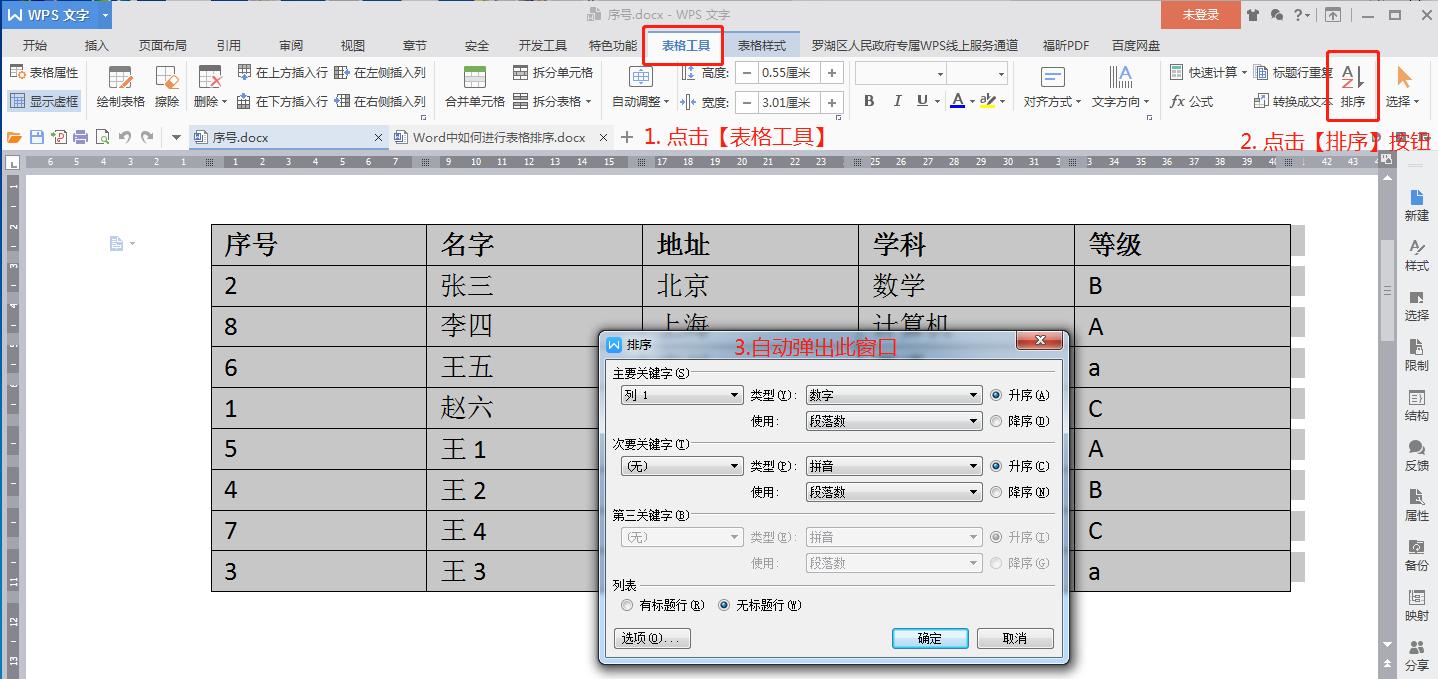
Task: Open sort options via 选项 button
Action: pyautogui.click(x=651, y=638)
